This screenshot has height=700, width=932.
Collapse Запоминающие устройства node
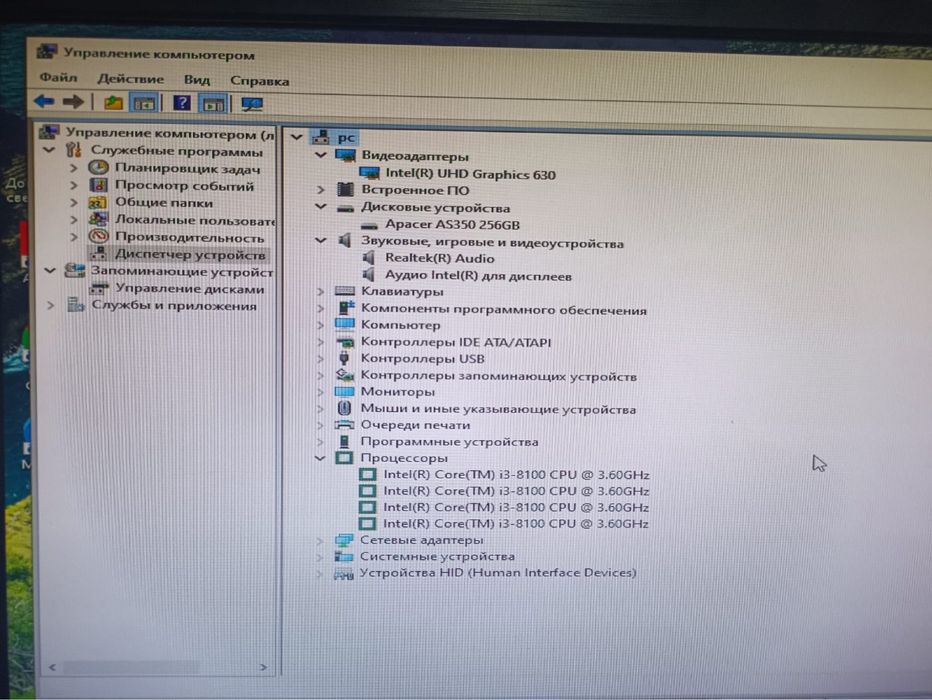tap(50, 271)
